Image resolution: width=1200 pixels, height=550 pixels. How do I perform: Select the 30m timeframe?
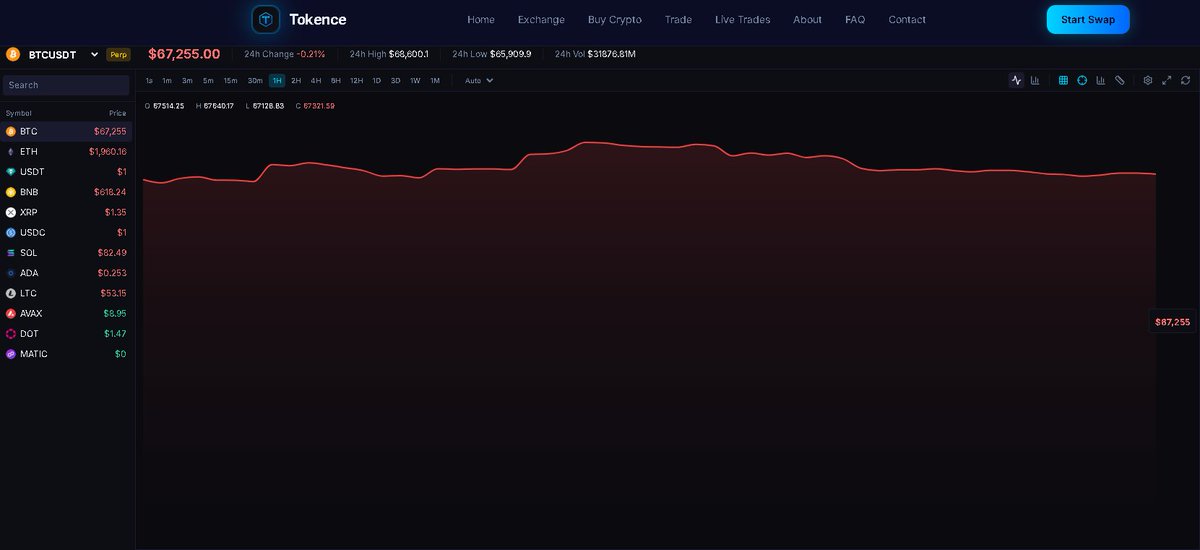[255, 80]
